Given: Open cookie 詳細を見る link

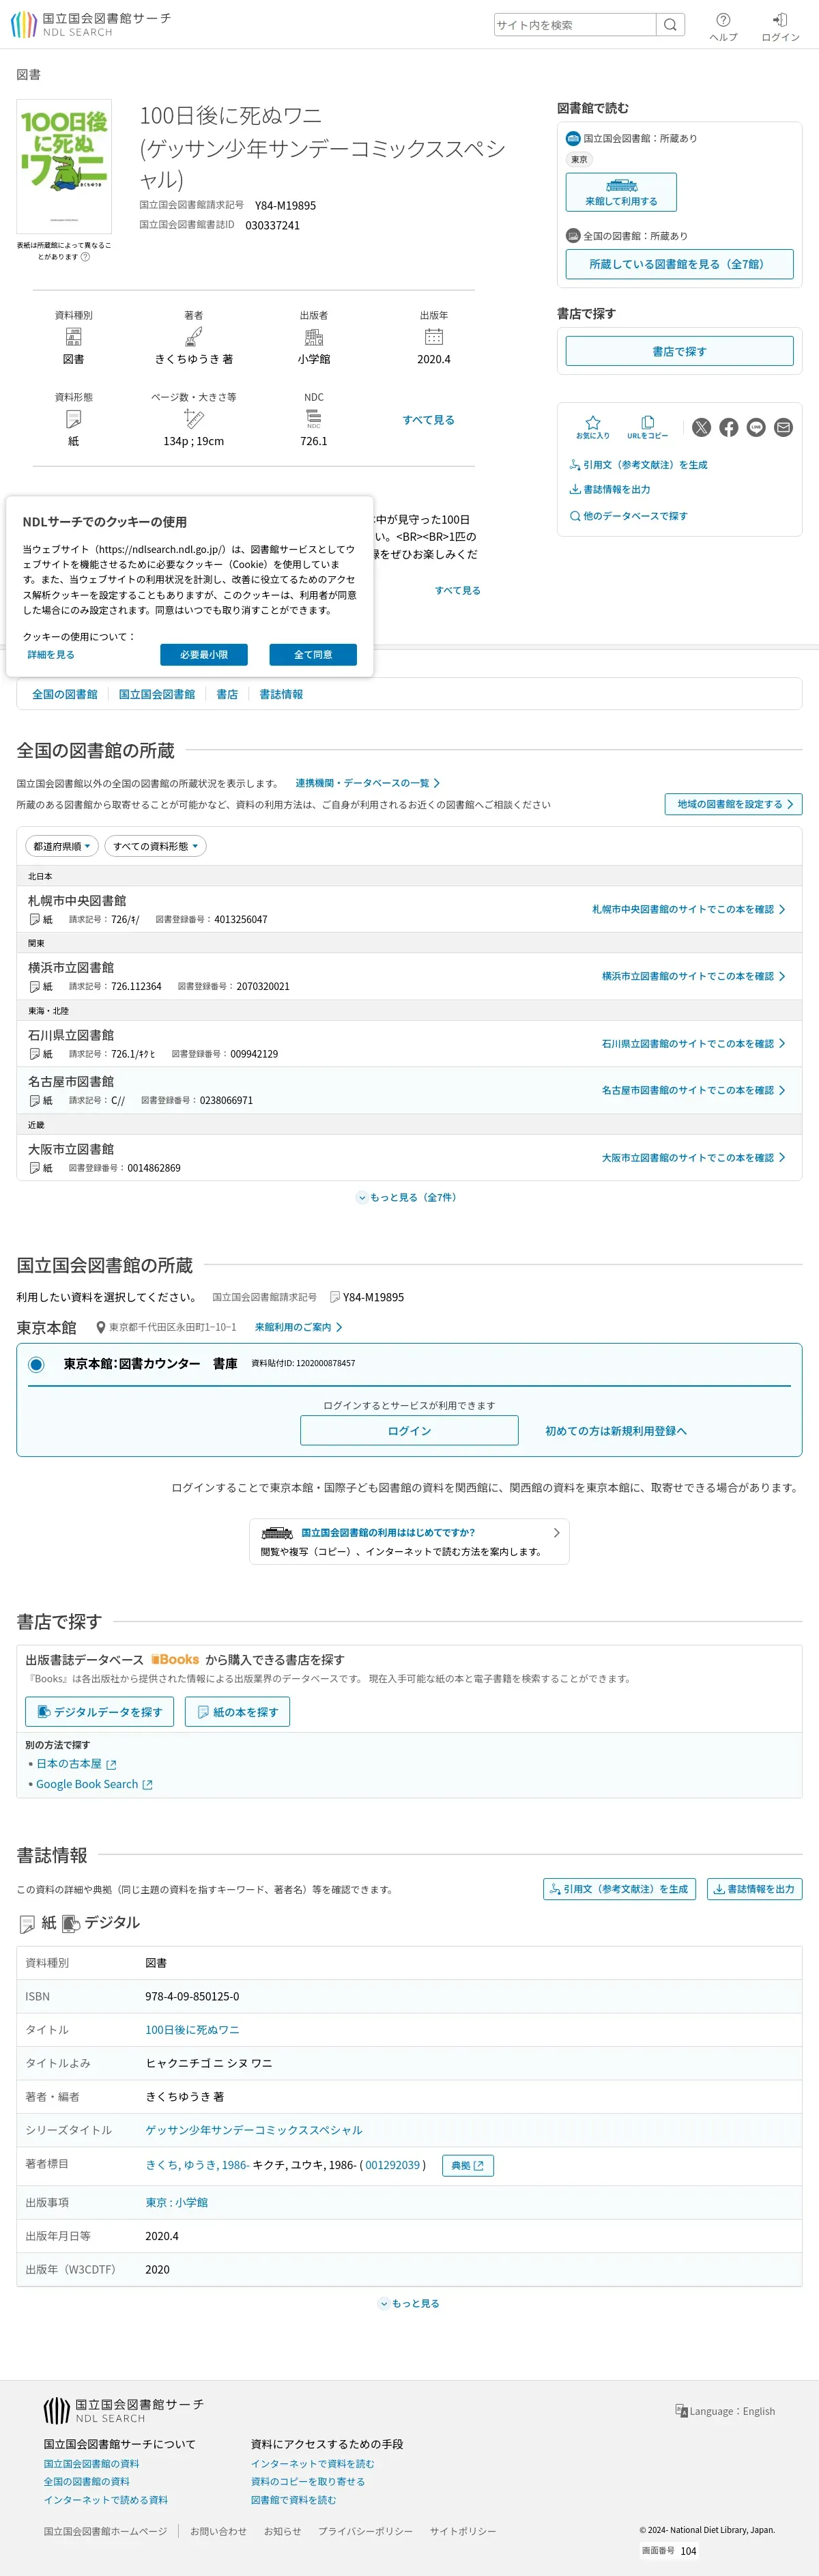Looking at the screenshot, I should pos(51,654).
